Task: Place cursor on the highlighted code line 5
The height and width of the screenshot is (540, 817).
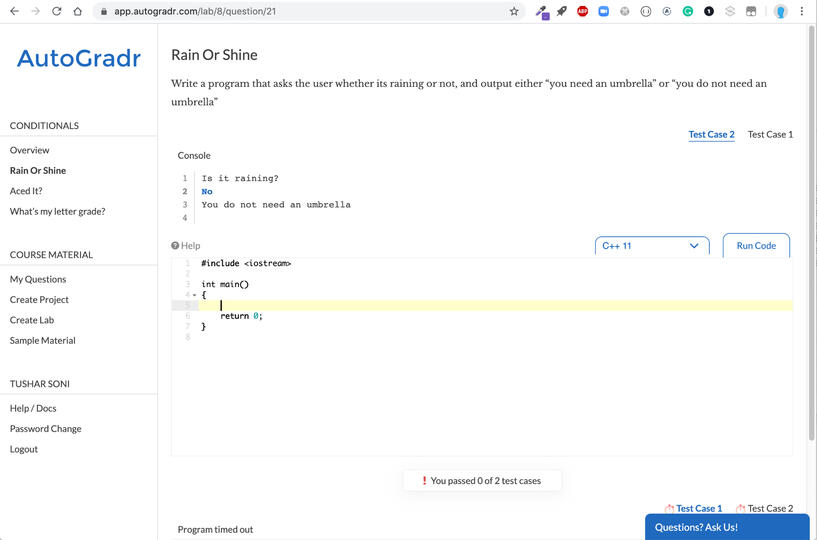Action: (495, 305)
